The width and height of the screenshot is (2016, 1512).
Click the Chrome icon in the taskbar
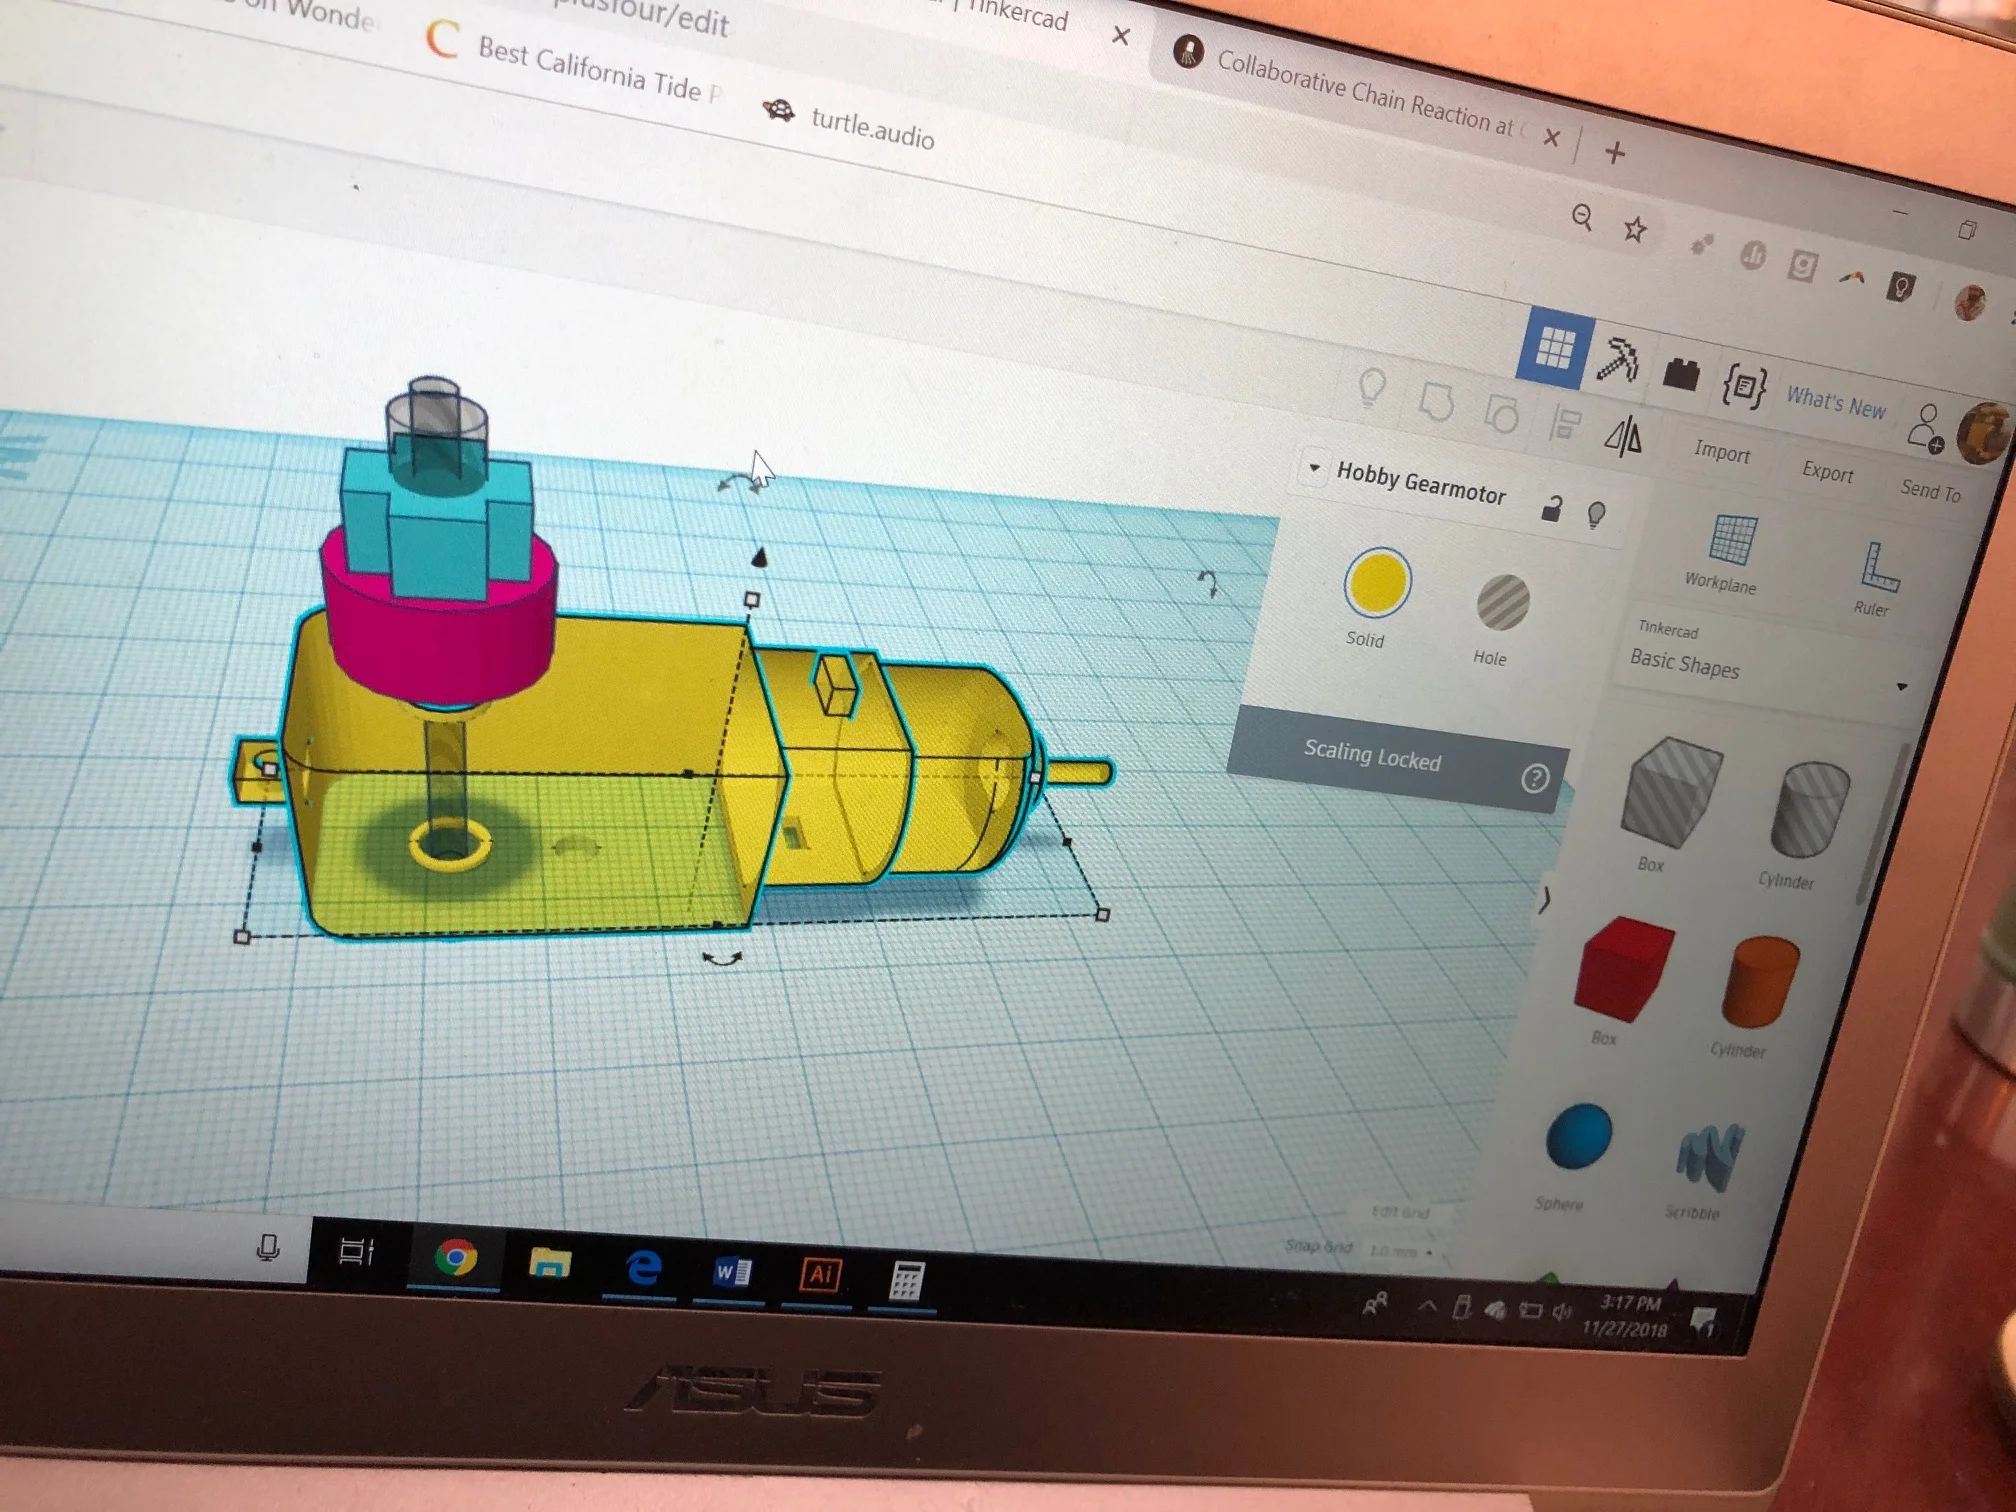(456, 1256)
